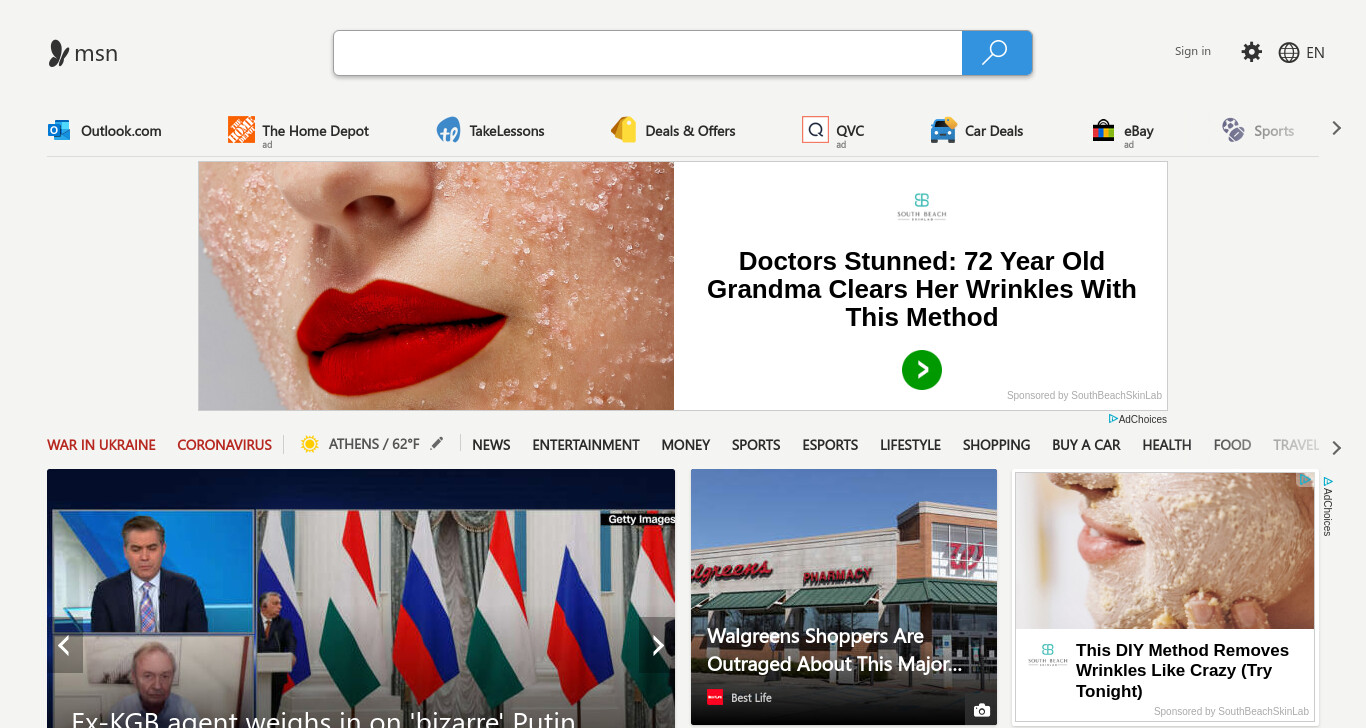
Task: Open the EN language selector
Action: [1316, 53]
